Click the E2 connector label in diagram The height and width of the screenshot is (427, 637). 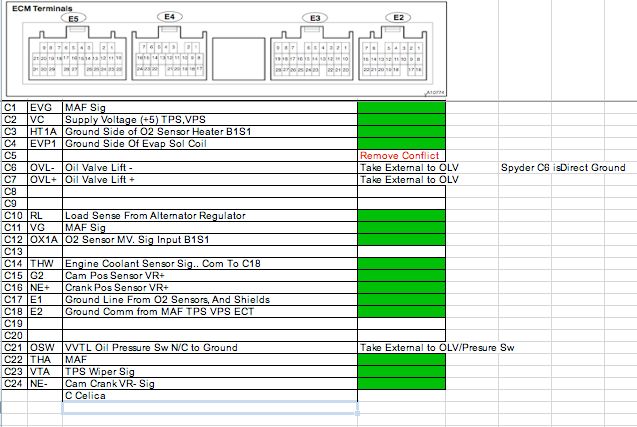click(398, 17)
